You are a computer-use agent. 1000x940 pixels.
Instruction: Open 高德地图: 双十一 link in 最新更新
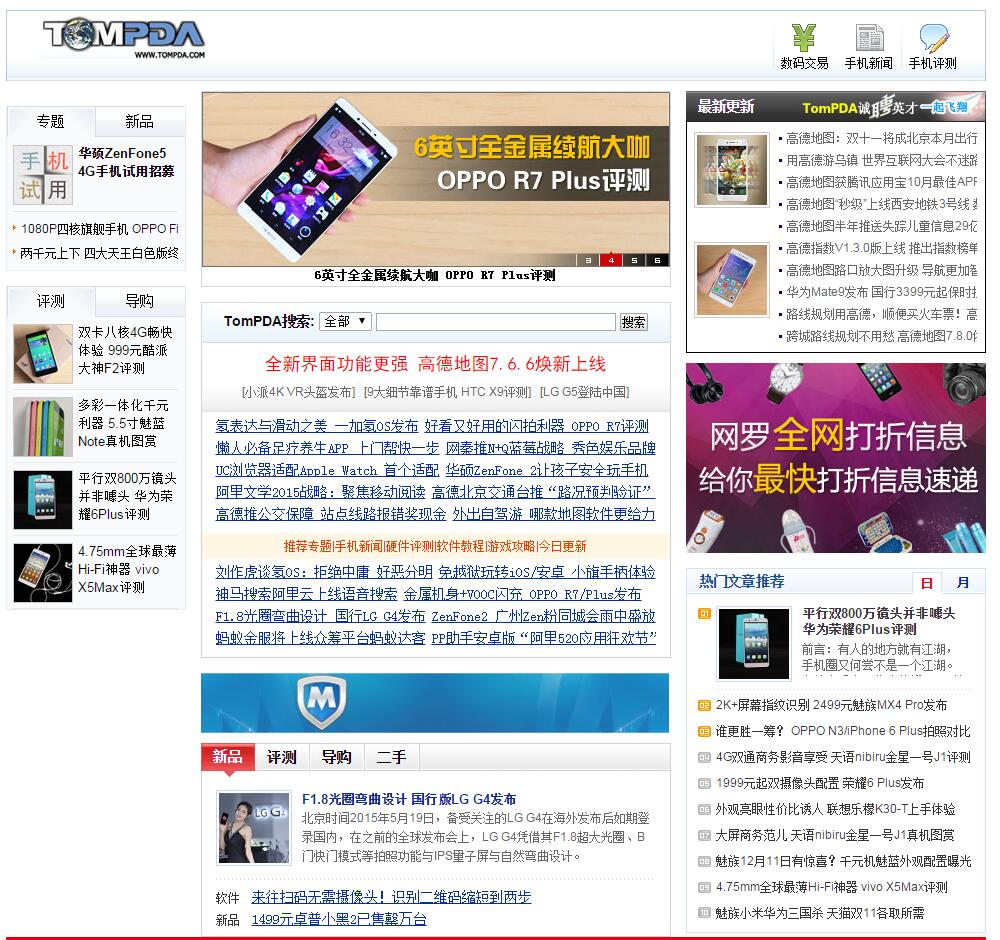point(881,138)
